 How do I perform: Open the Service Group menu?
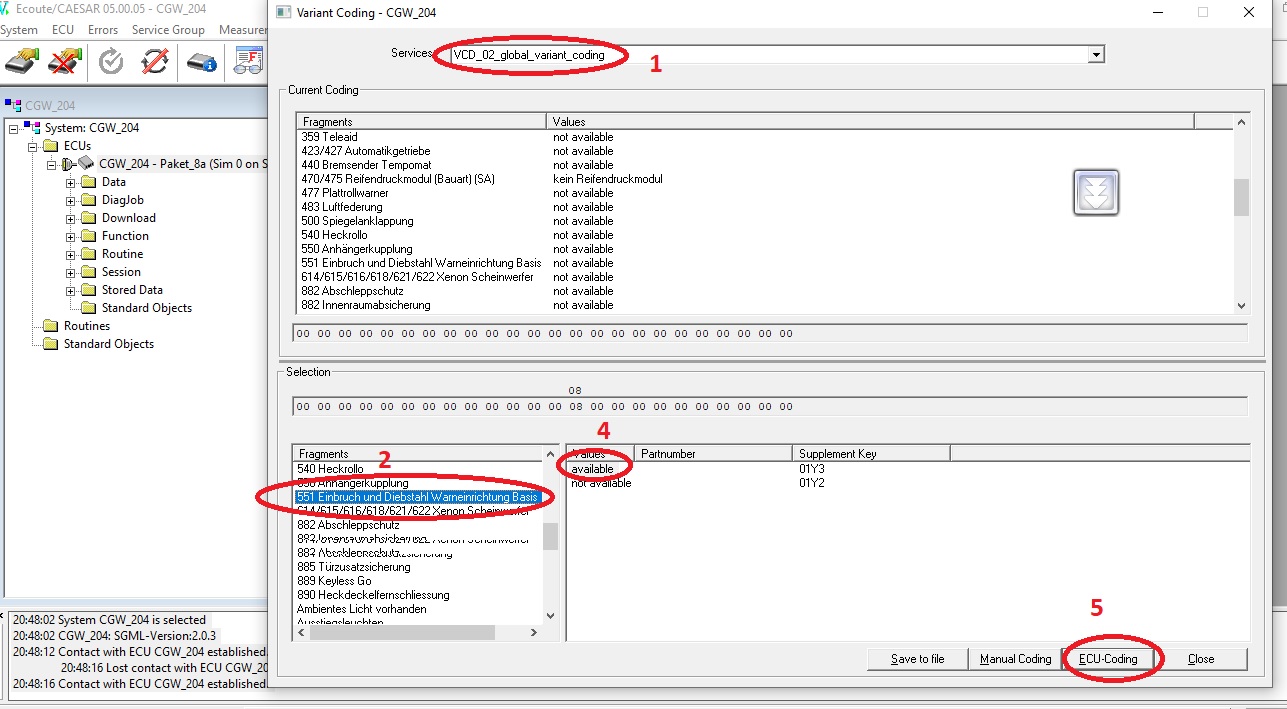coord(168,30)
